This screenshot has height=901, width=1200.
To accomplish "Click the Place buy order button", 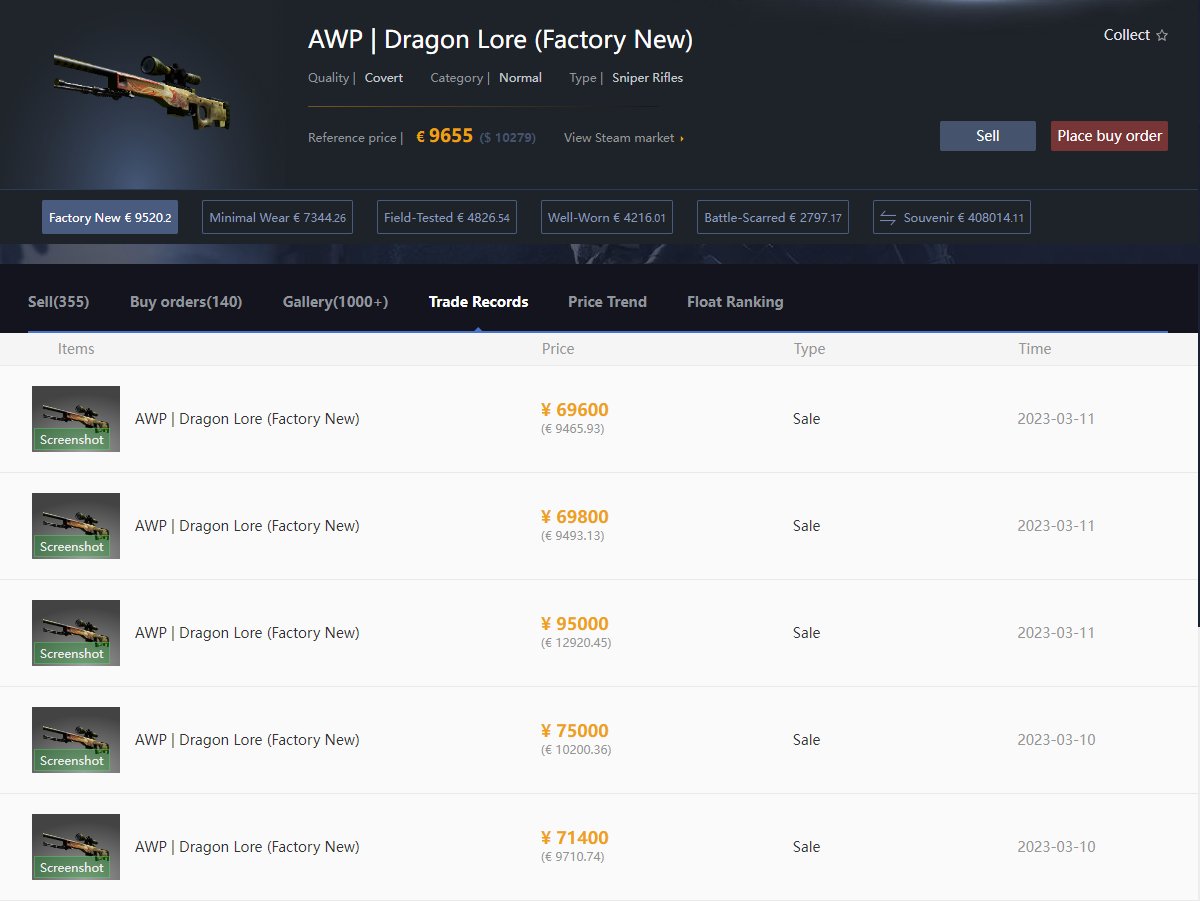I will point(1109,136).
